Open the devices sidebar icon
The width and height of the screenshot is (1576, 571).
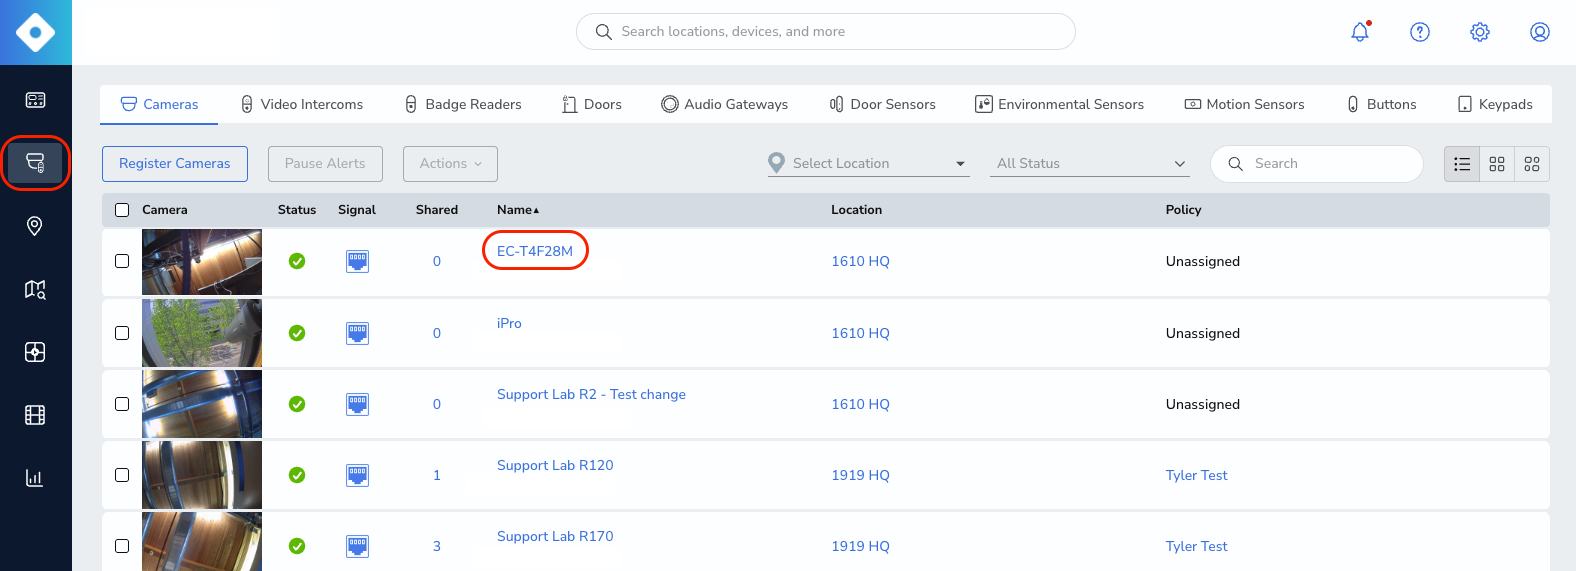point(35,163)
